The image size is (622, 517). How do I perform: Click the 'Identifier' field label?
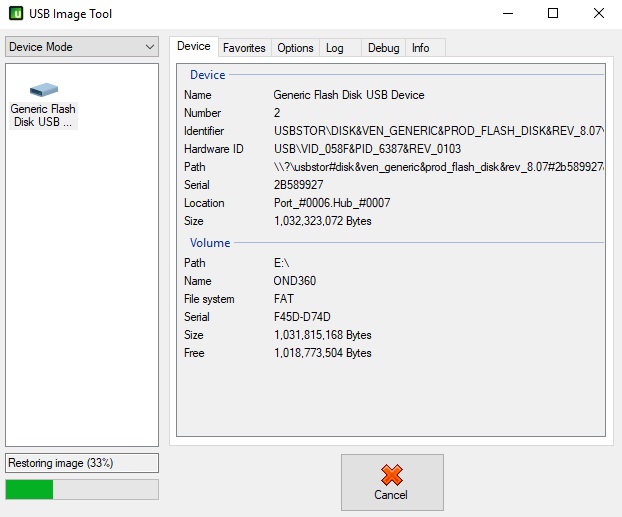(203, 131)
